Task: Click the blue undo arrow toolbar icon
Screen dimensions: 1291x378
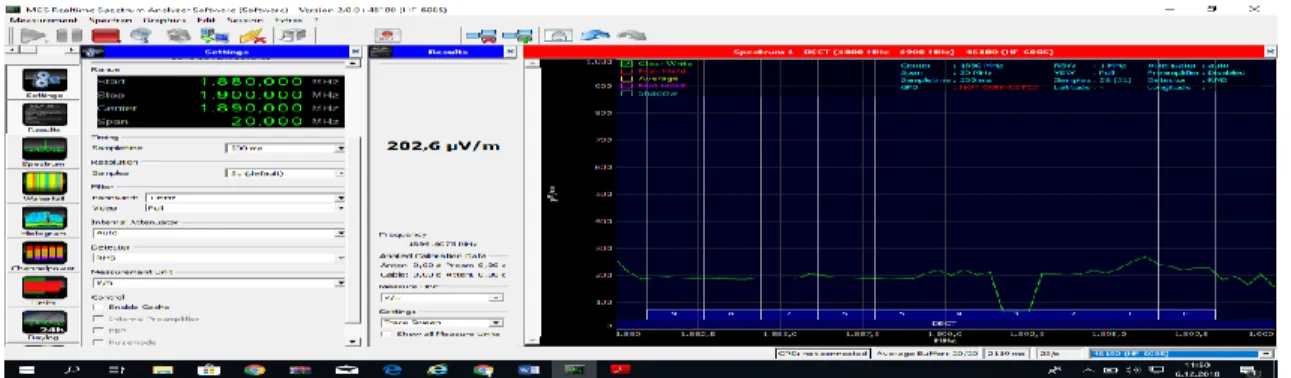Action: (596, 34)
